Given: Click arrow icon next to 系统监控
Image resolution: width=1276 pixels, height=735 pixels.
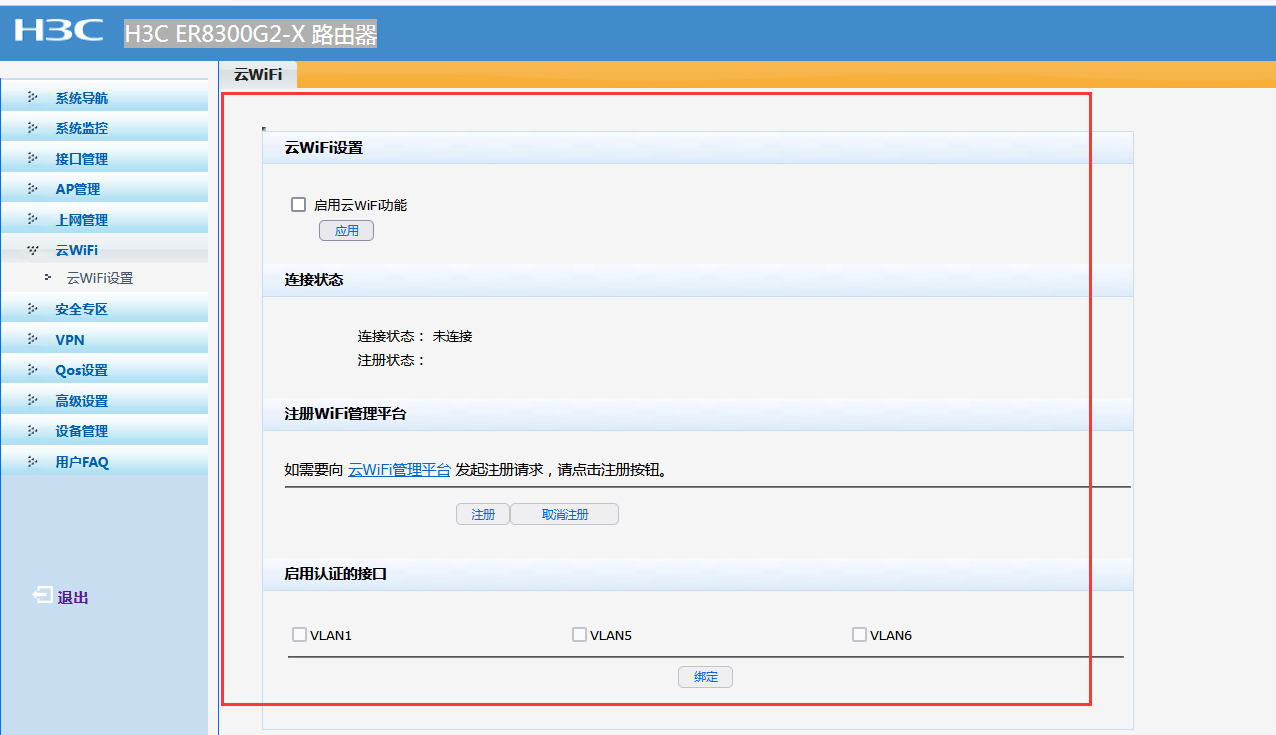Looking at the screenshot, I should (x=33, y=128).
